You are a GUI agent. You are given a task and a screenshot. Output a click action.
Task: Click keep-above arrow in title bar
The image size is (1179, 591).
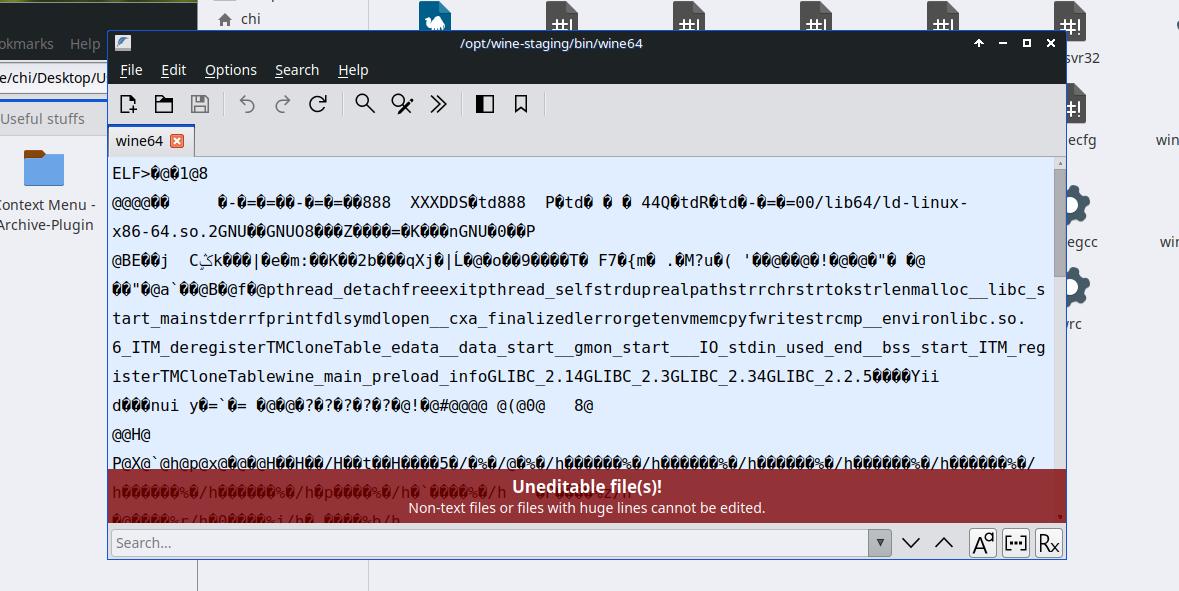coord(979,43)
